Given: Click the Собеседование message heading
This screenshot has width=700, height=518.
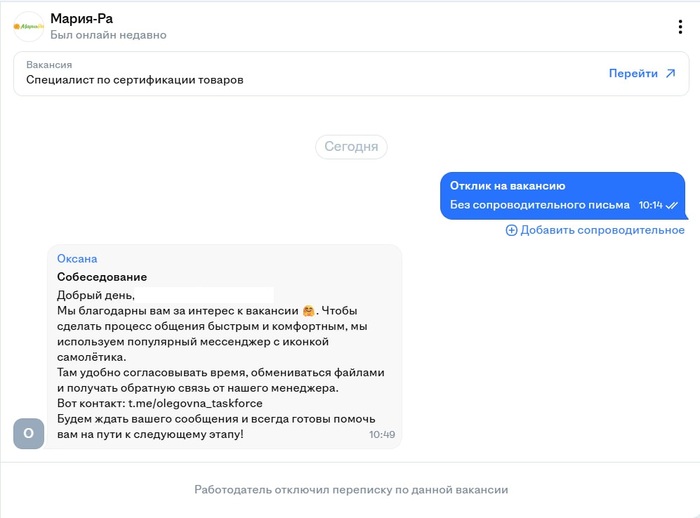Looking at the screenshot, I should click(102, 276).
